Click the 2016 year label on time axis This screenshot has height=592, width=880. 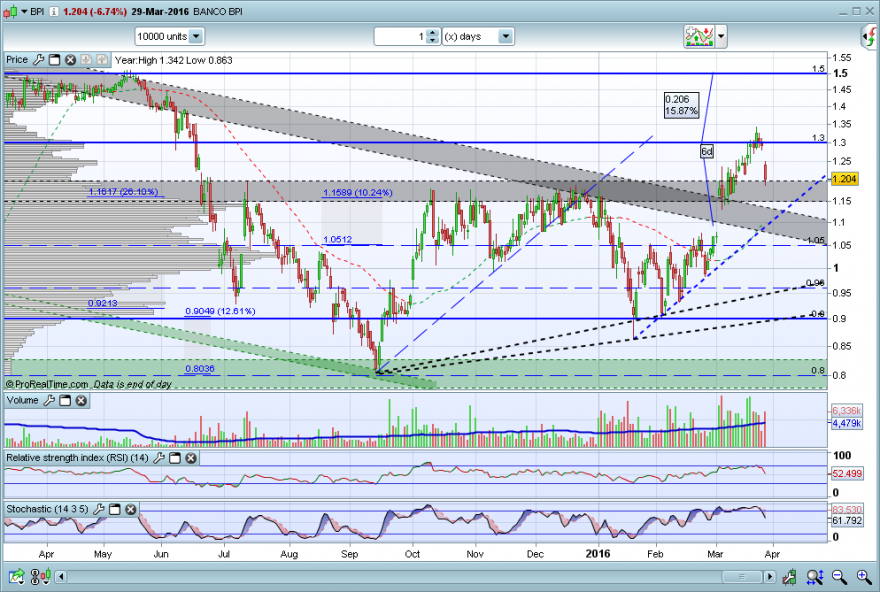(x=598, y=554)
